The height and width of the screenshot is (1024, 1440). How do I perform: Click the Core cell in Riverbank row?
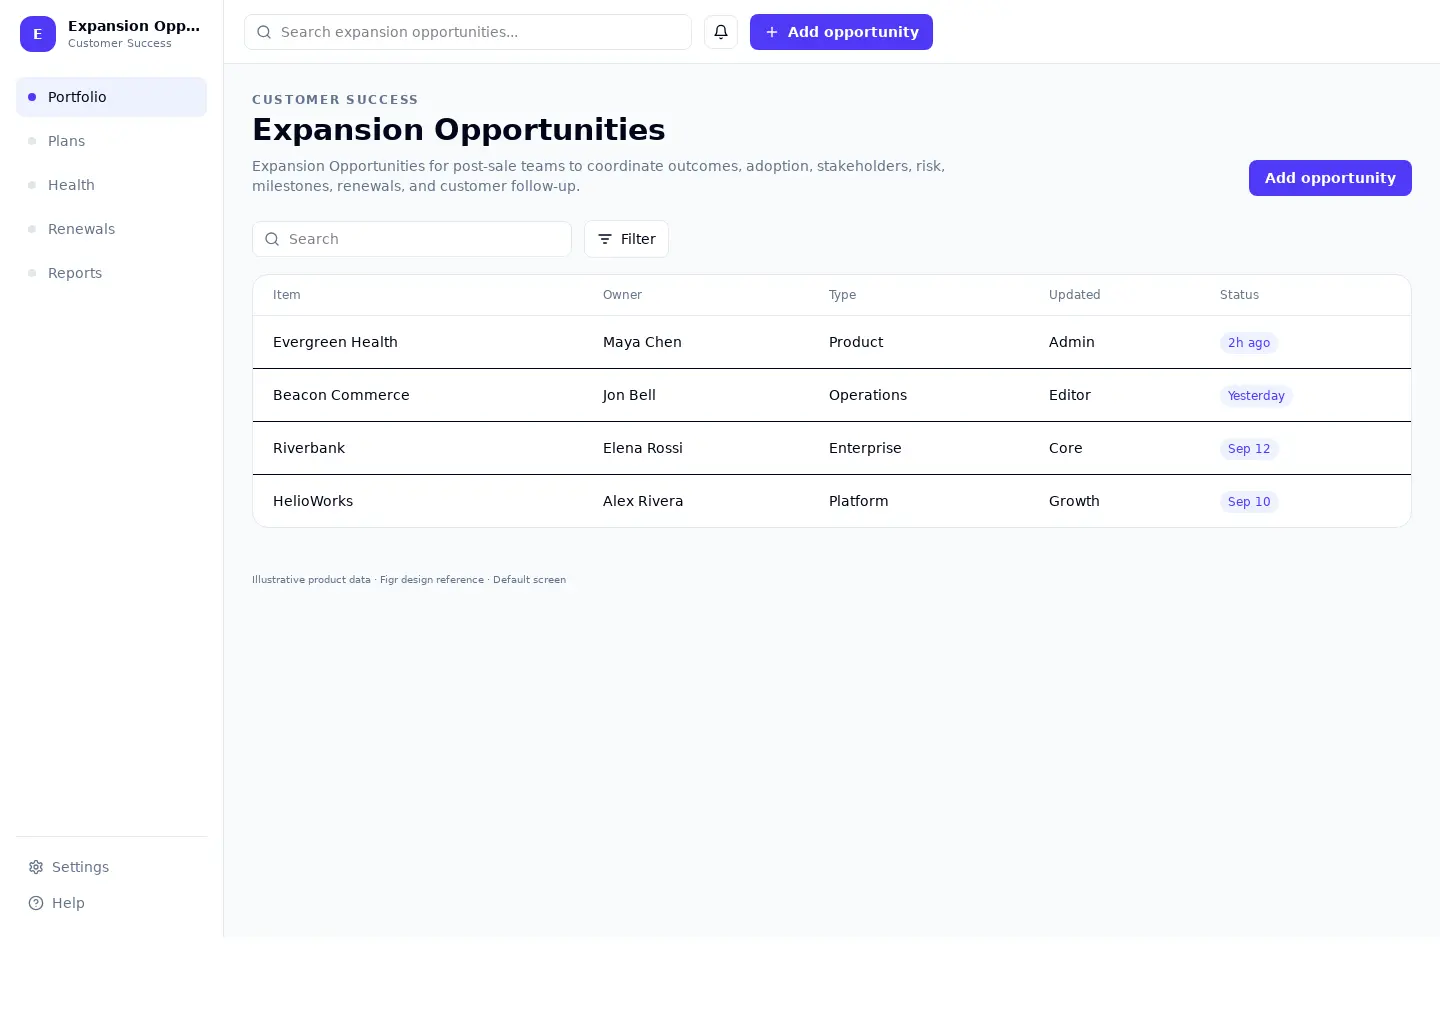[1066, 448]
